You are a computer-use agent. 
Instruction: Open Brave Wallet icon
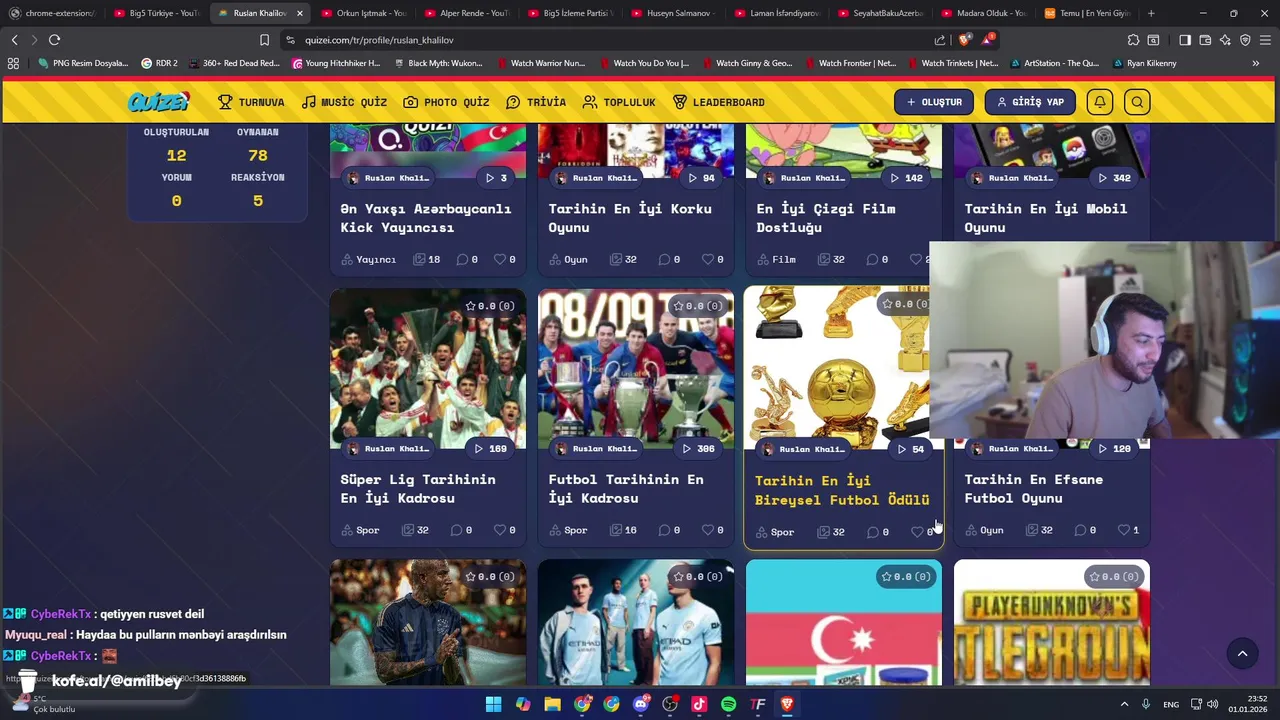[x=1205, y=40]
